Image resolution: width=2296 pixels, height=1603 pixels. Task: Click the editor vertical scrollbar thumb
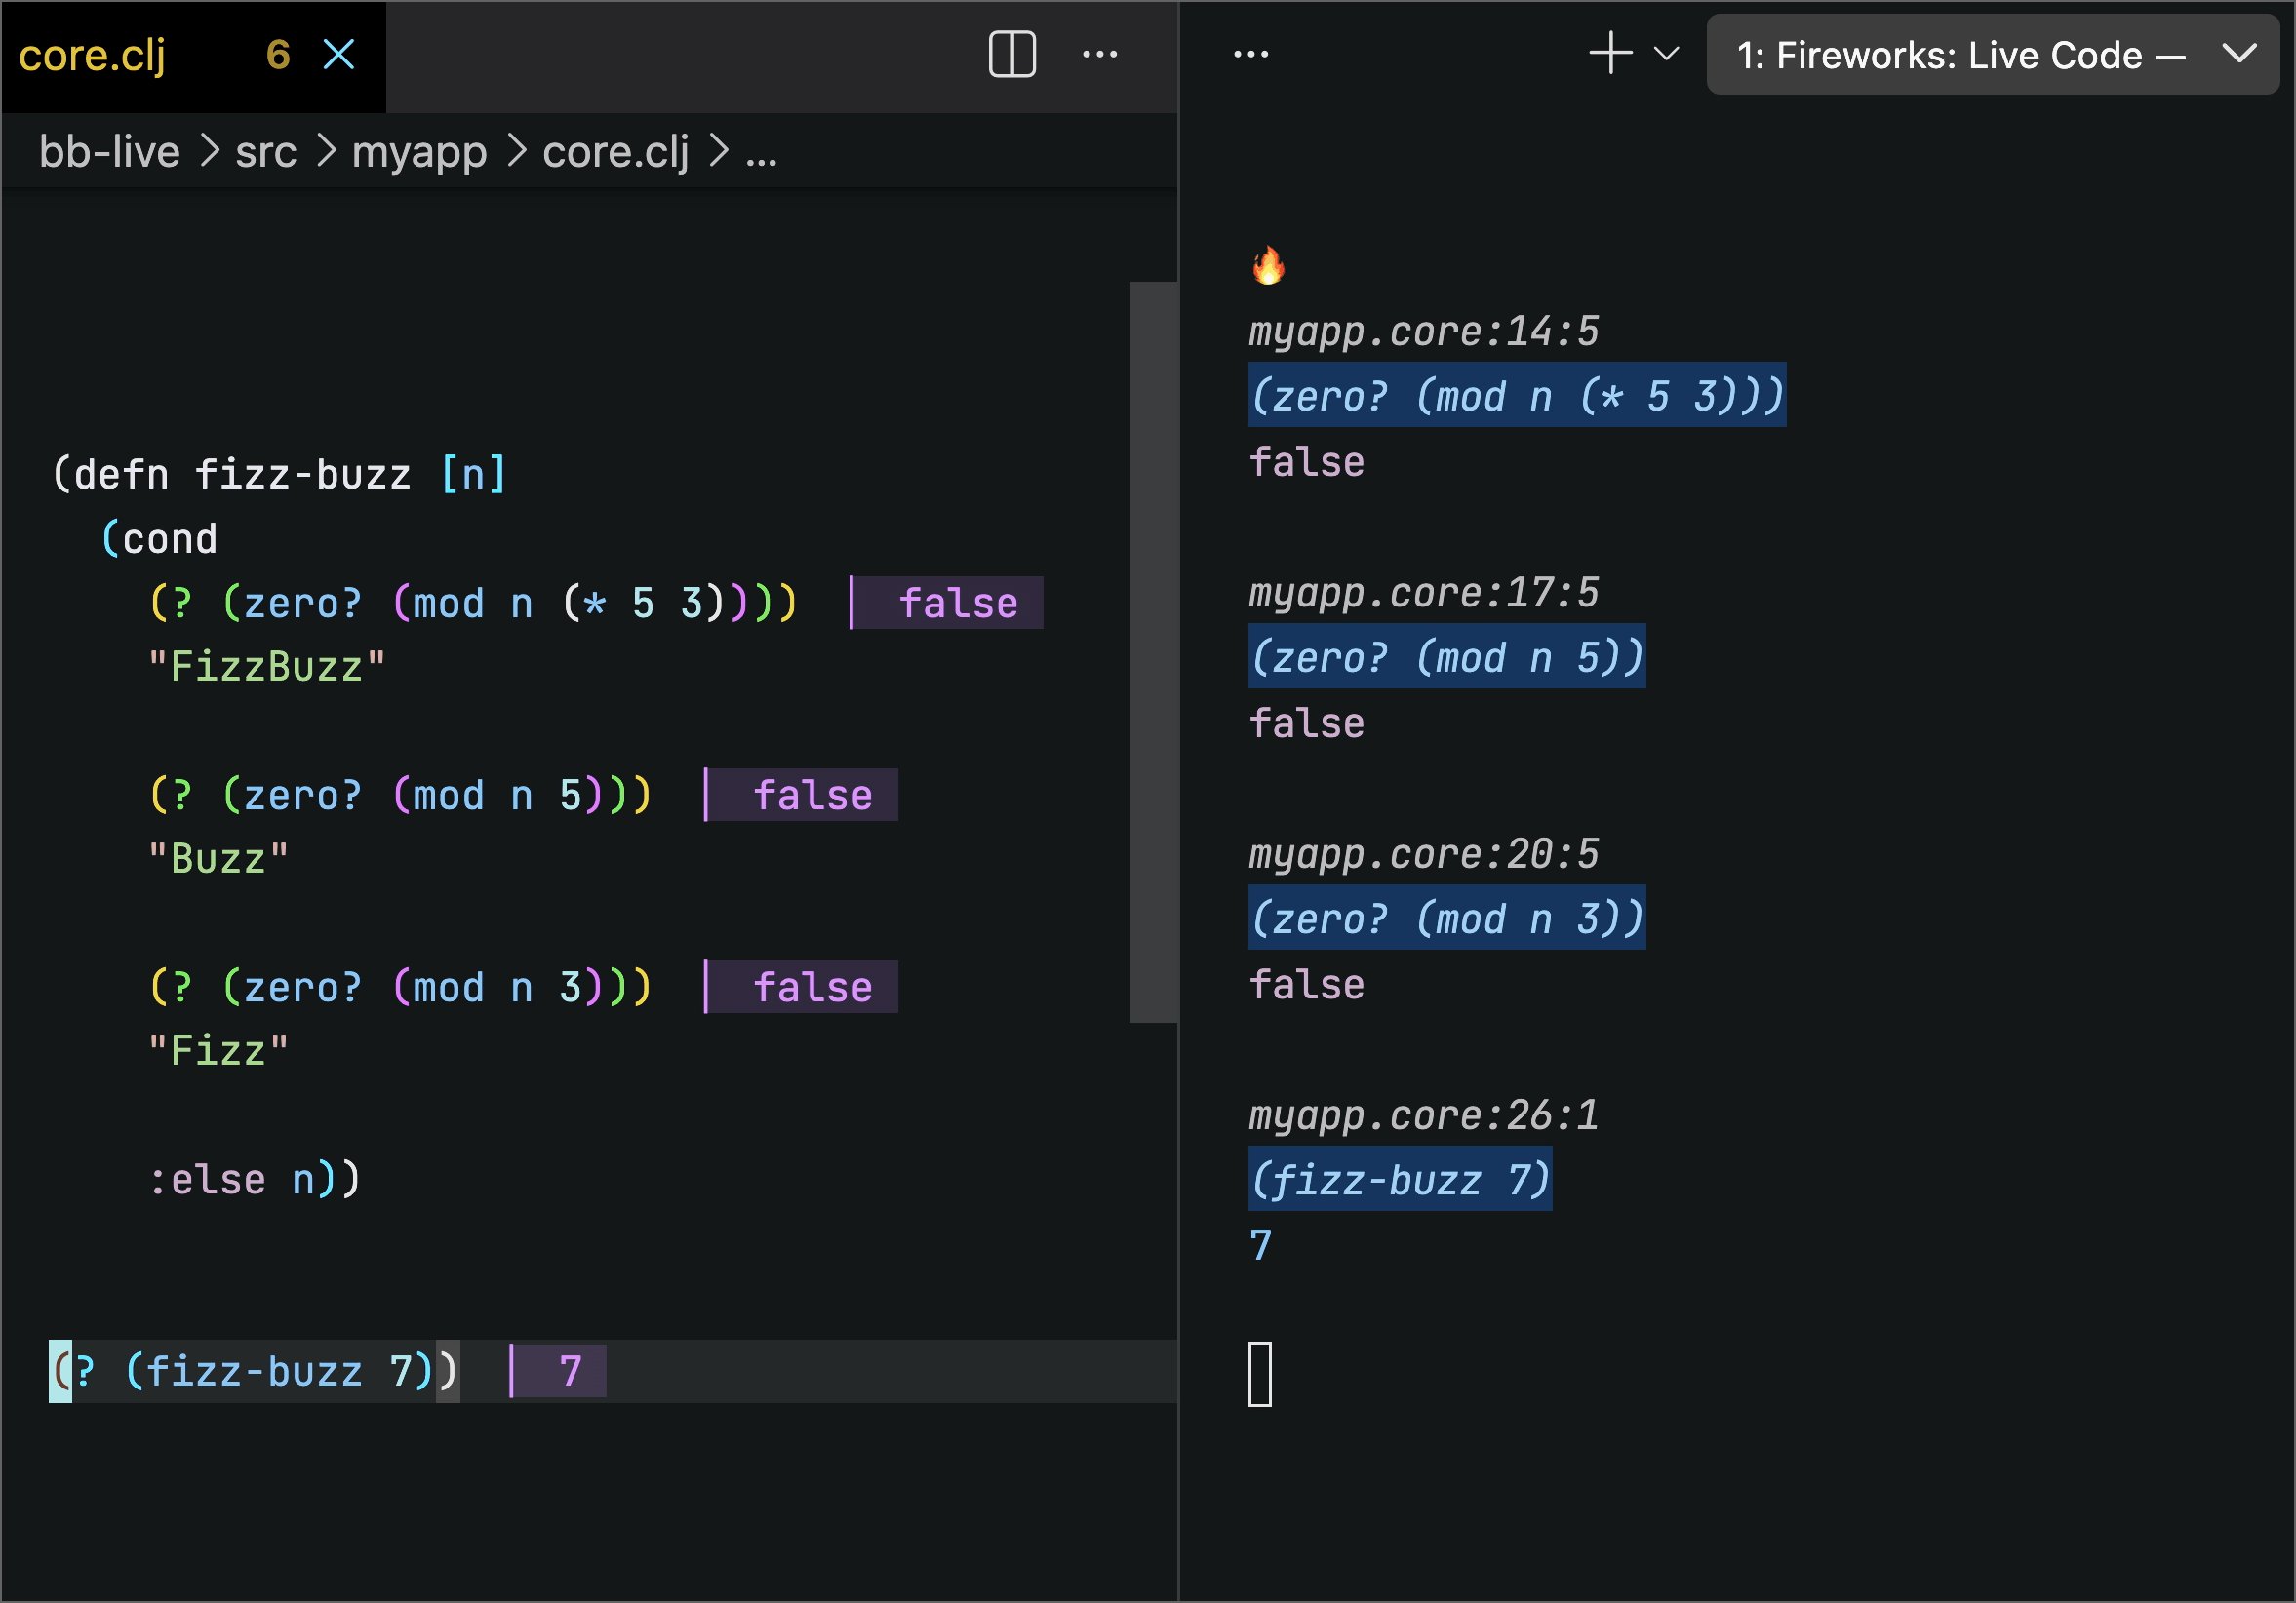point(1153,652)
